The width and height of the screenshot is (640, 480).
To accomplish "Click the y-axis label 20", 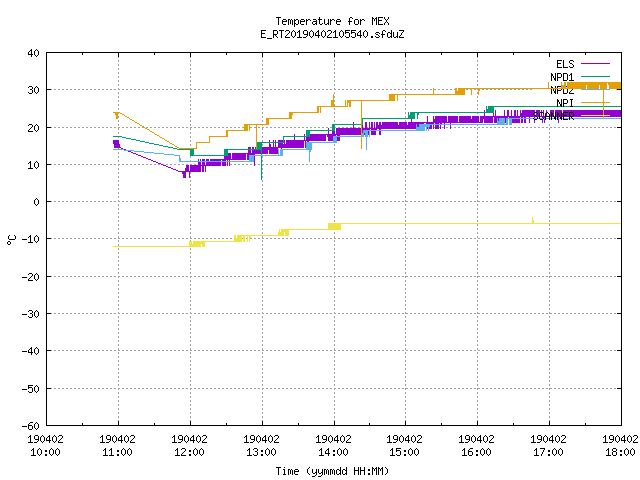I will tap(33, 128).
